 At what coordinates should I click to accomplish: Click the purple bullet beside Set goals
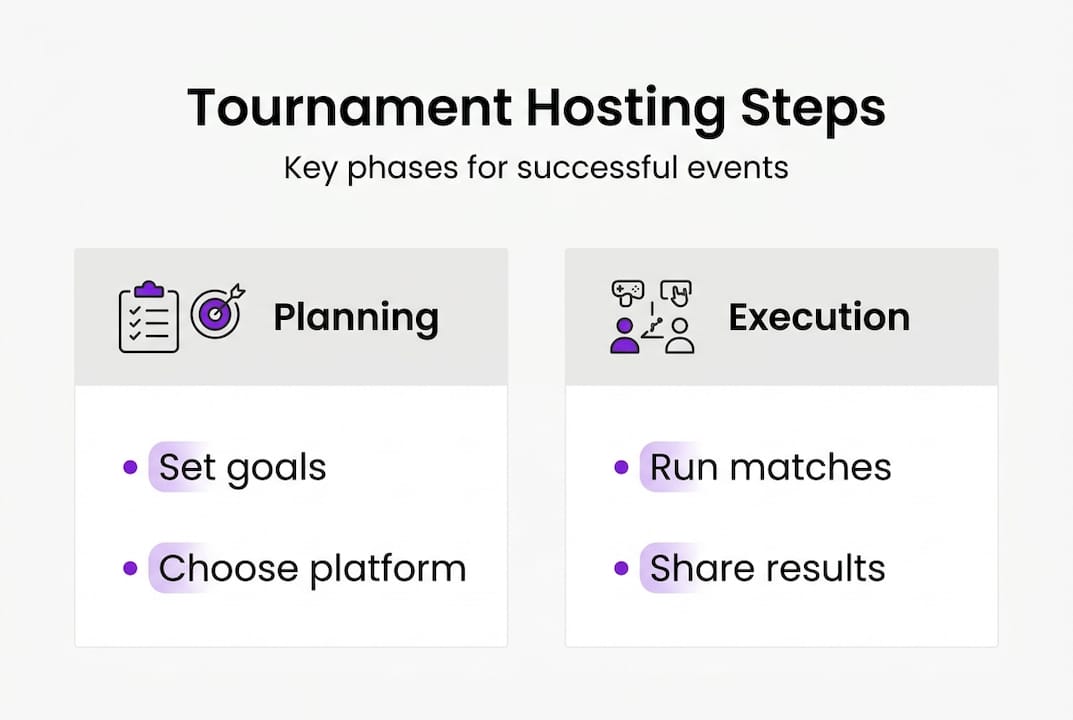130,467
